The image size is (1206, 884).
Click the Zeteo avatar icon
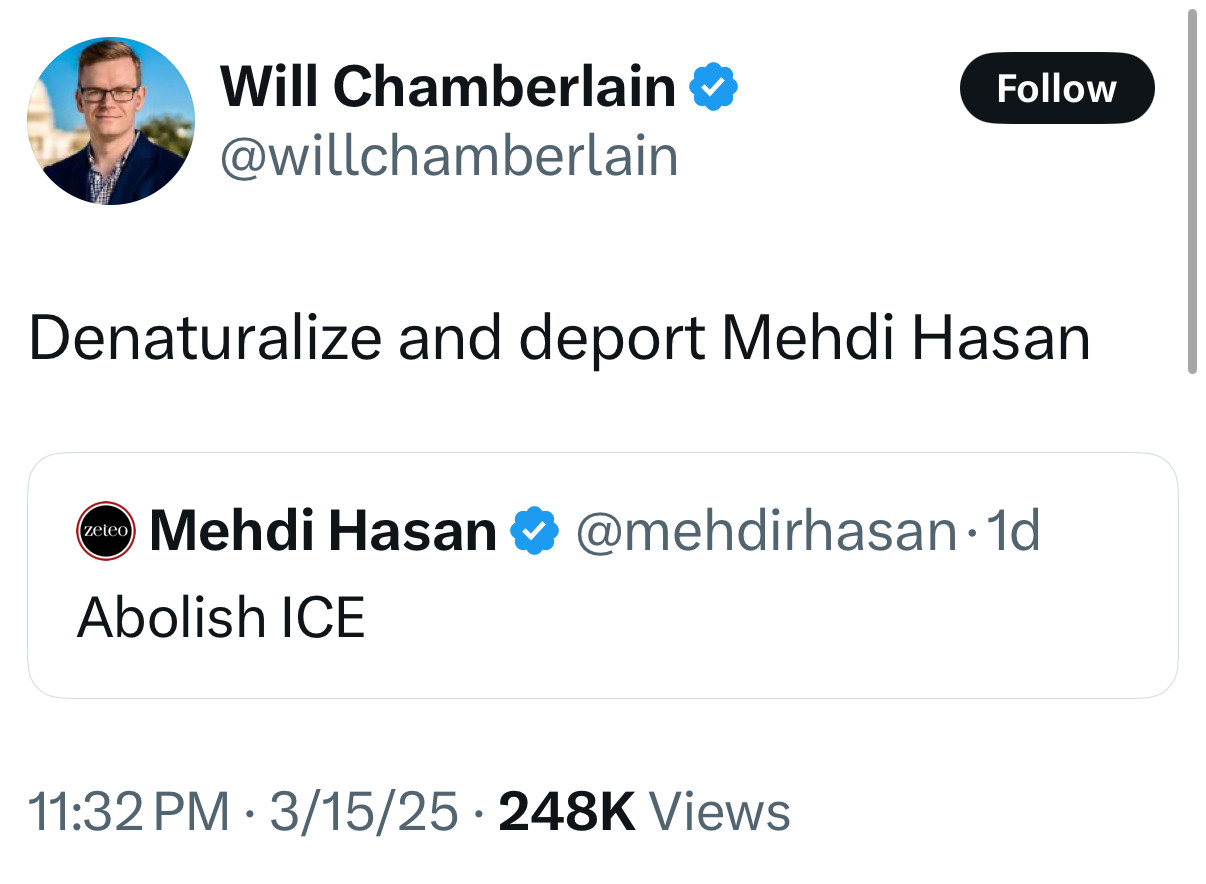click(105, 531)
